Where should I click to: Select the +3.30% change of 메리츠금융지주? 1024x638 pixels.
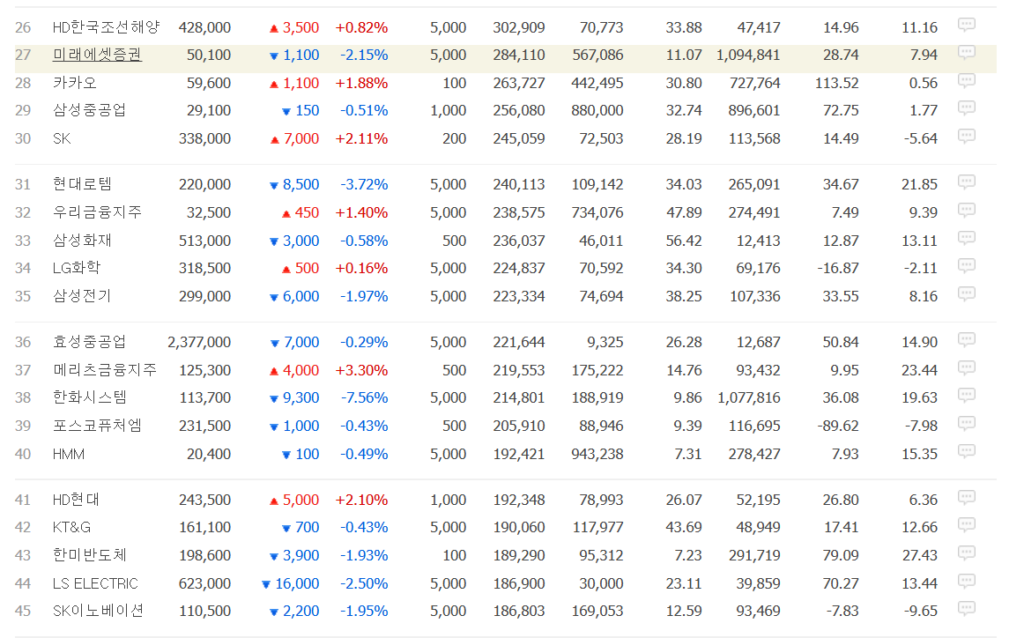pyautogui.click(x=361, y=370)
